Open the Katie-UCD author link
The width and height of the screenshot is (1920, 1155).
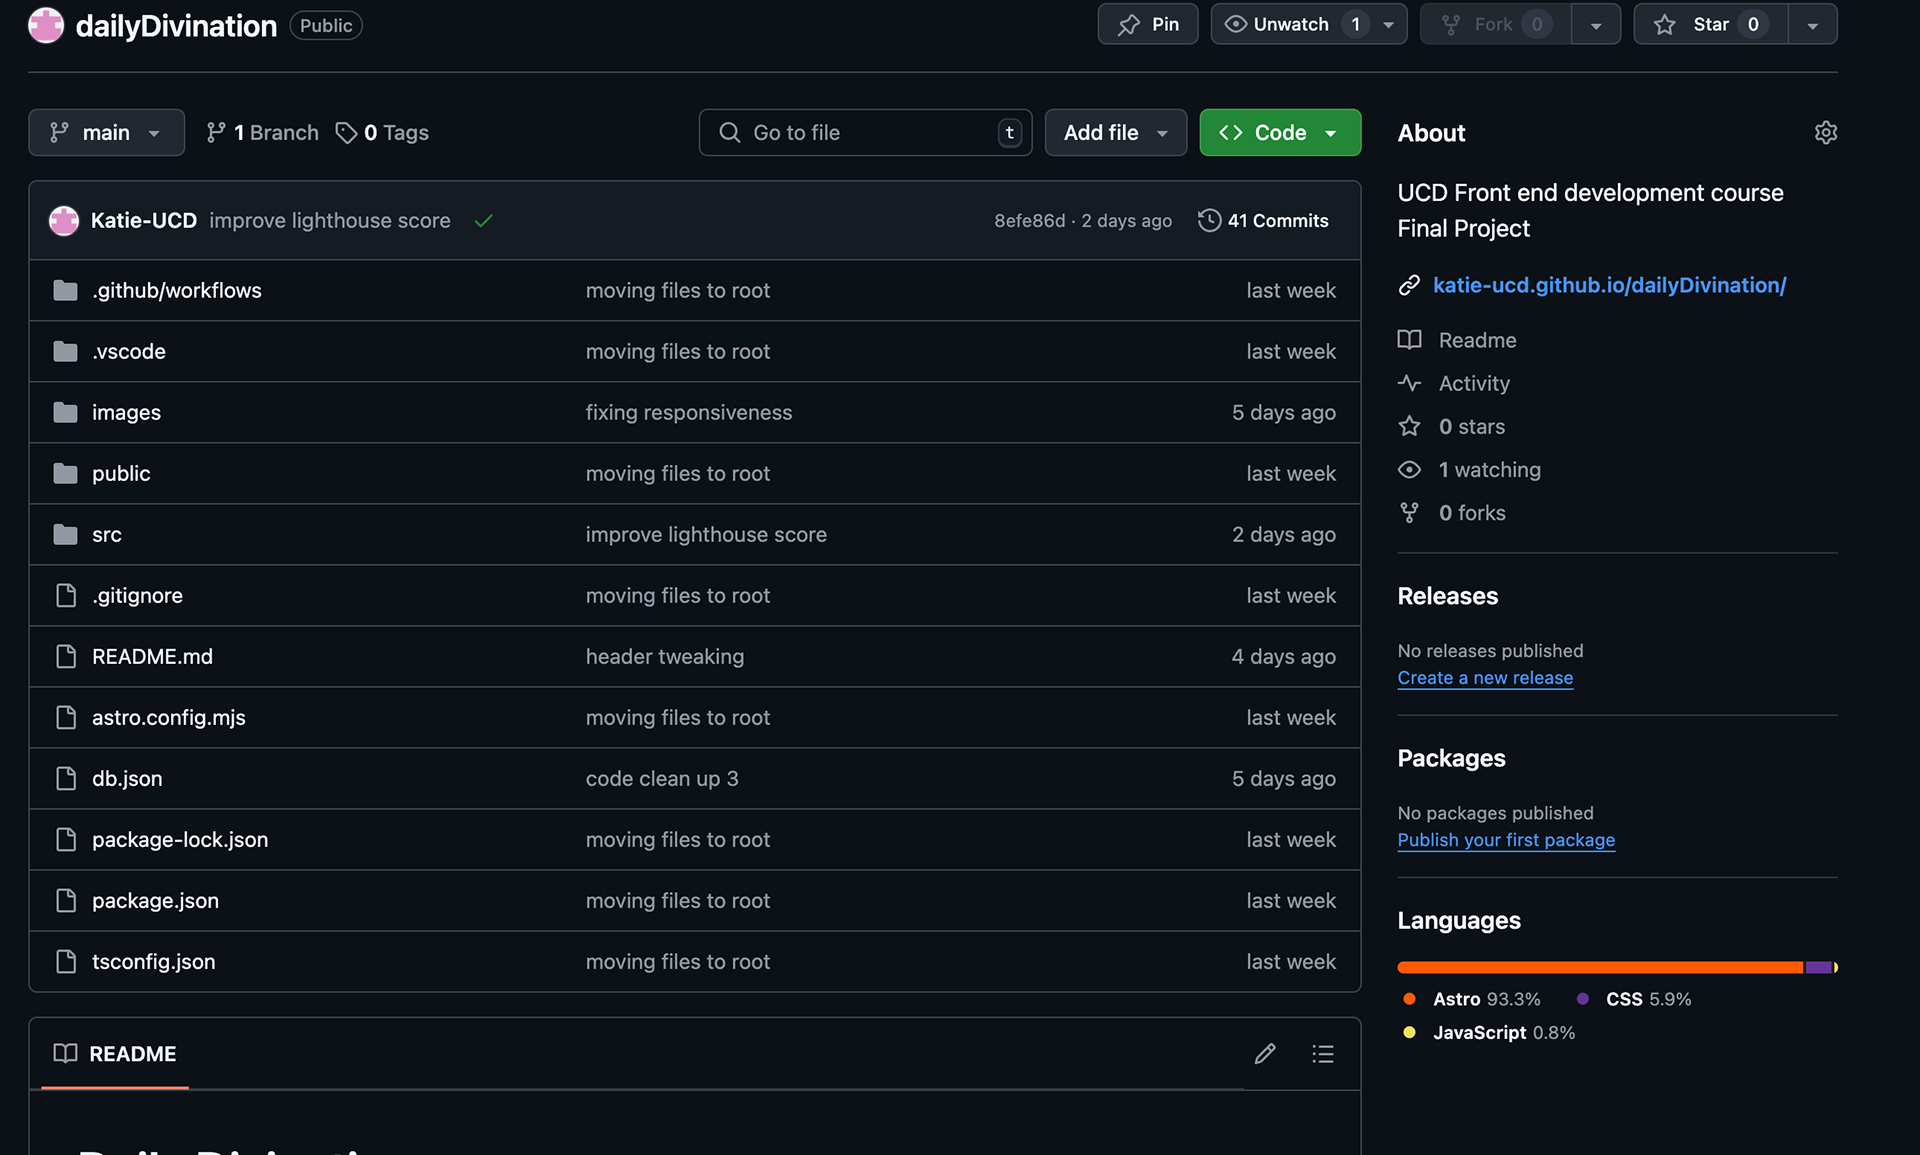pyautogui.click(x=144, y=221)
